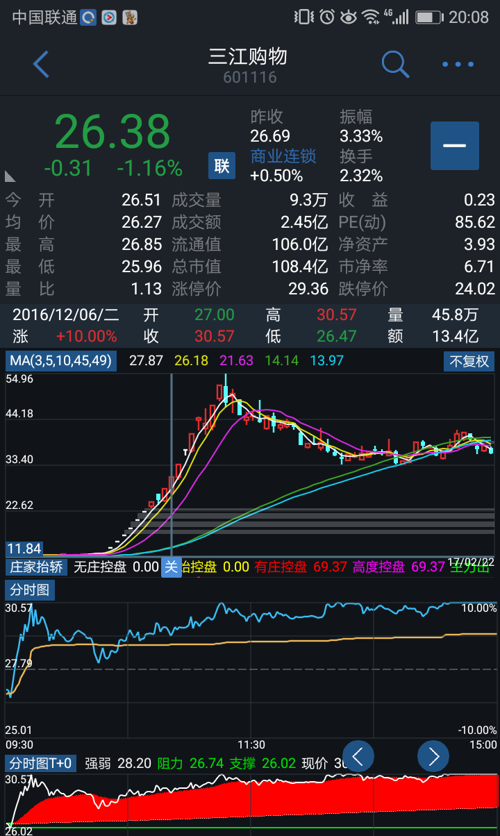Tap the 关 close toggle on indicator
This screenshot has height=836, width=500.
point(171,567)
